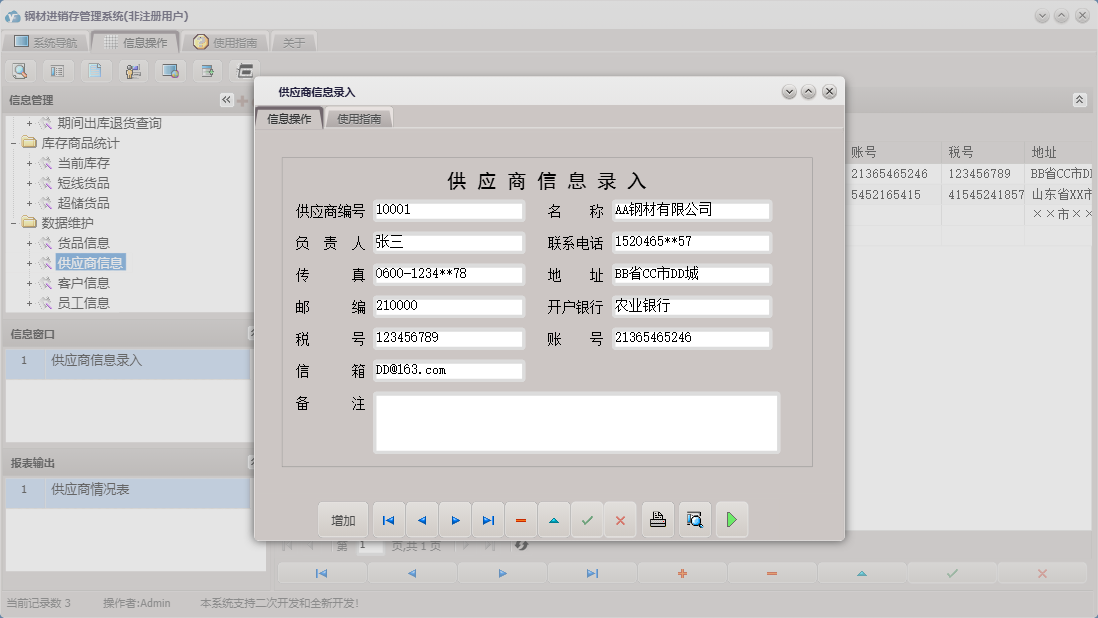The width and height of the screenshot is (1098, 618).
Task: Click the green run arrow in dialog toolbar
Action: 731,520
